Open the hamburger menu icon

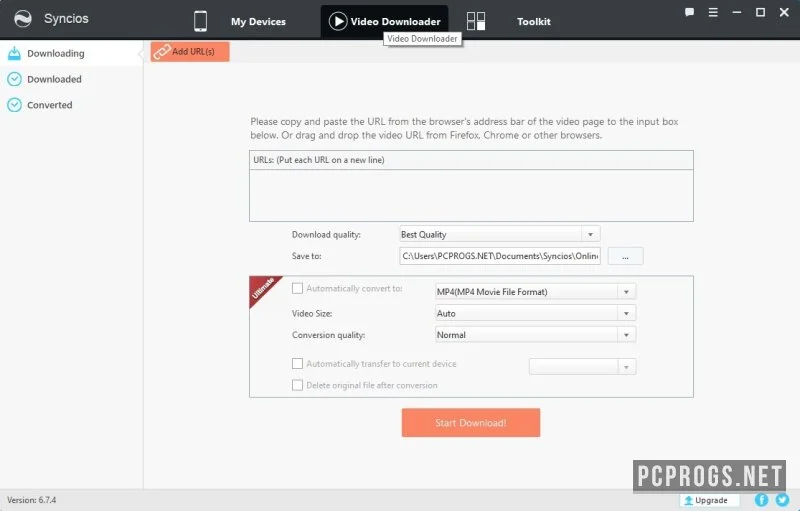click(713, 12)
